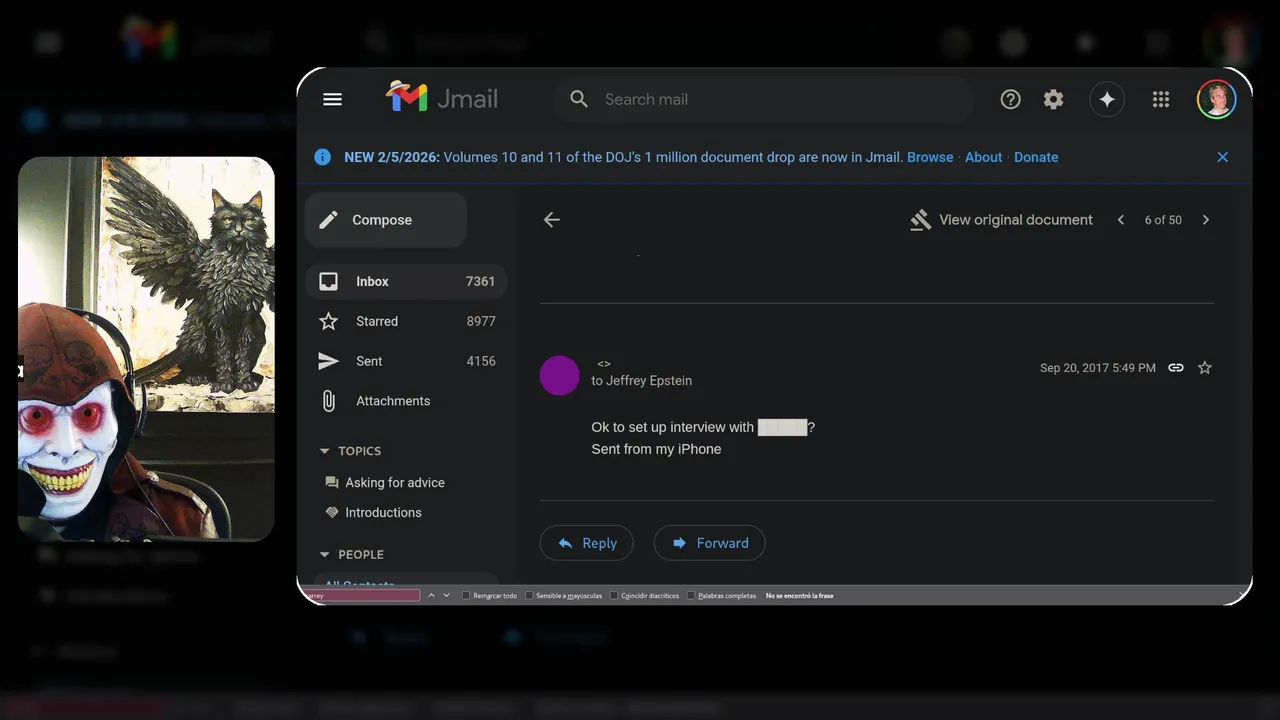The height and width of the screenshot is (720, 1280).
Task: Click the Inbox icon in sidebar
Action: (x=328, y=281)
